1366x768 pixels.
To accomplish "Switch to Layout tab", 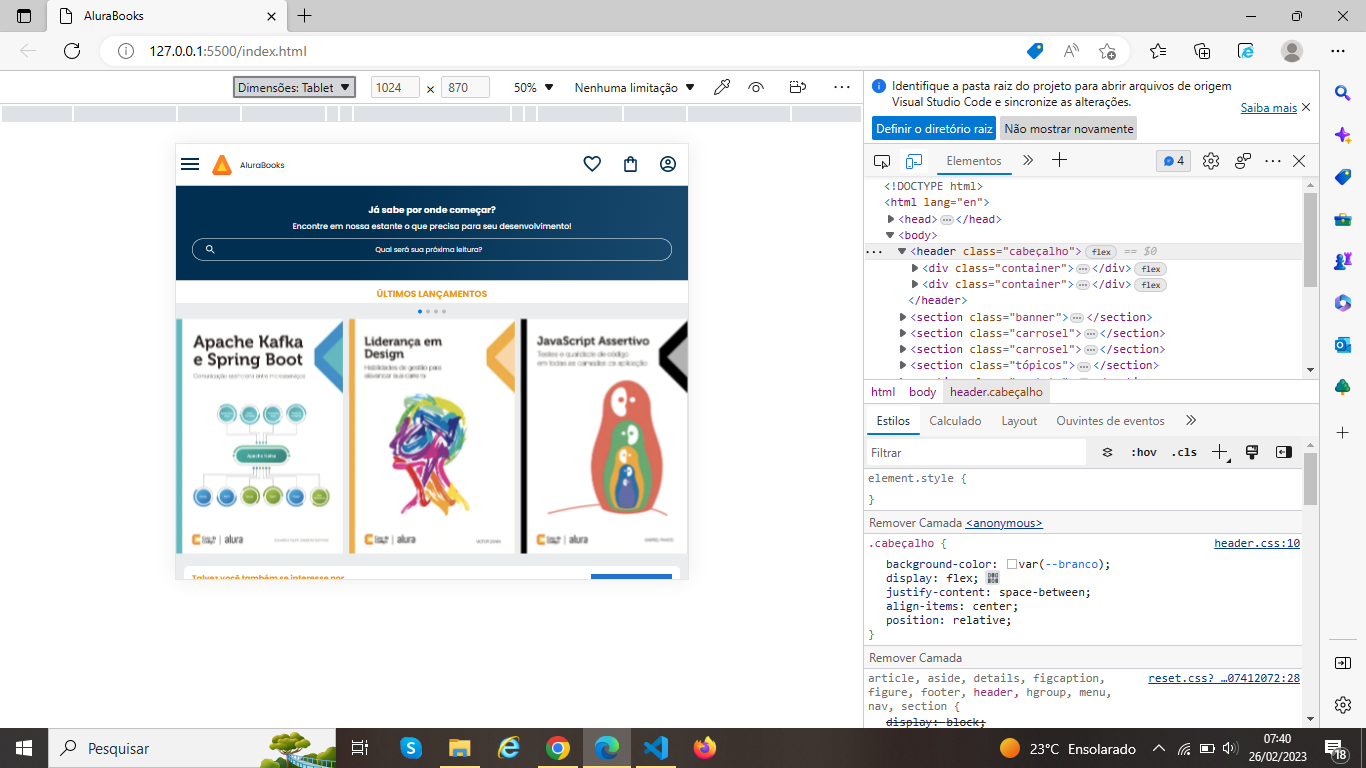I will click(x=1019, y=421).
